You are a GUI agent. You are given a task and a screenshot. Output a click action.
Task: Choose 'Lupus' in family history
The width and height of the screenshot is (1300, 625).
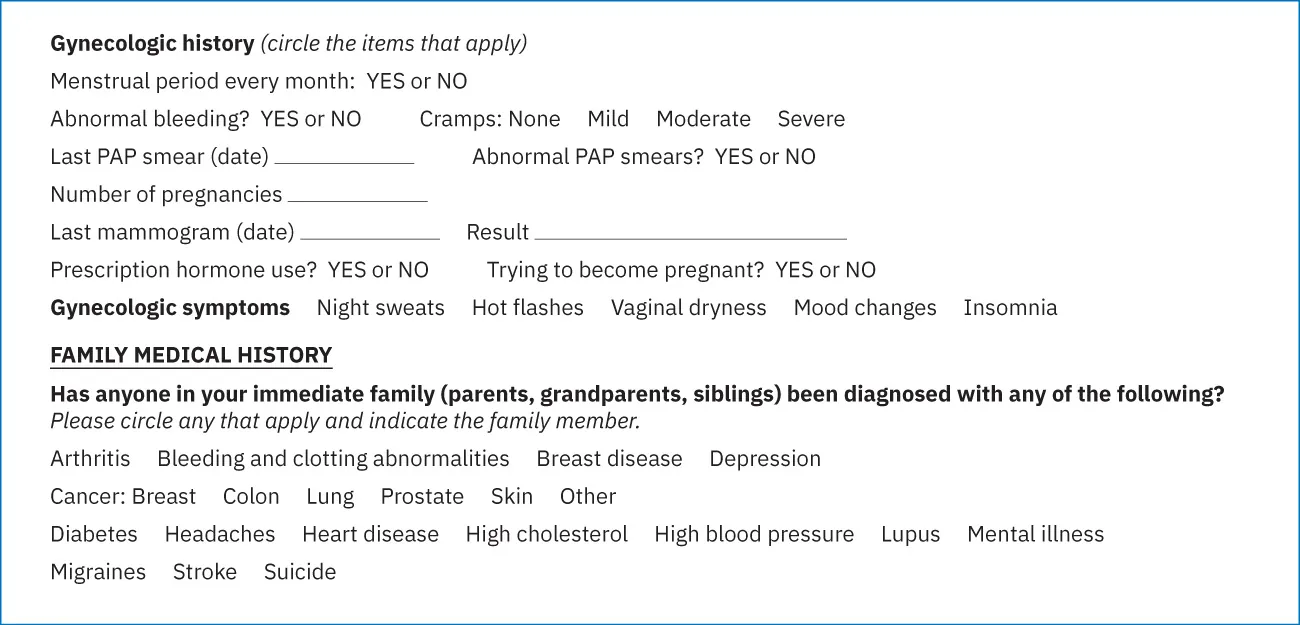(910, 535)
